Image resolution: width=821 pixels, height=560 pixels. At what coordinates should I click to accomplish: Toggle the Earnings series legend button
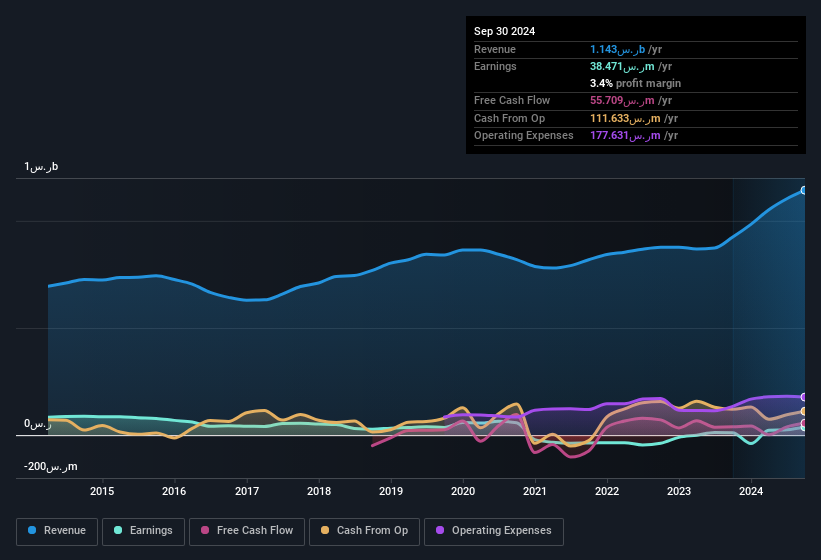pos(144,531)
